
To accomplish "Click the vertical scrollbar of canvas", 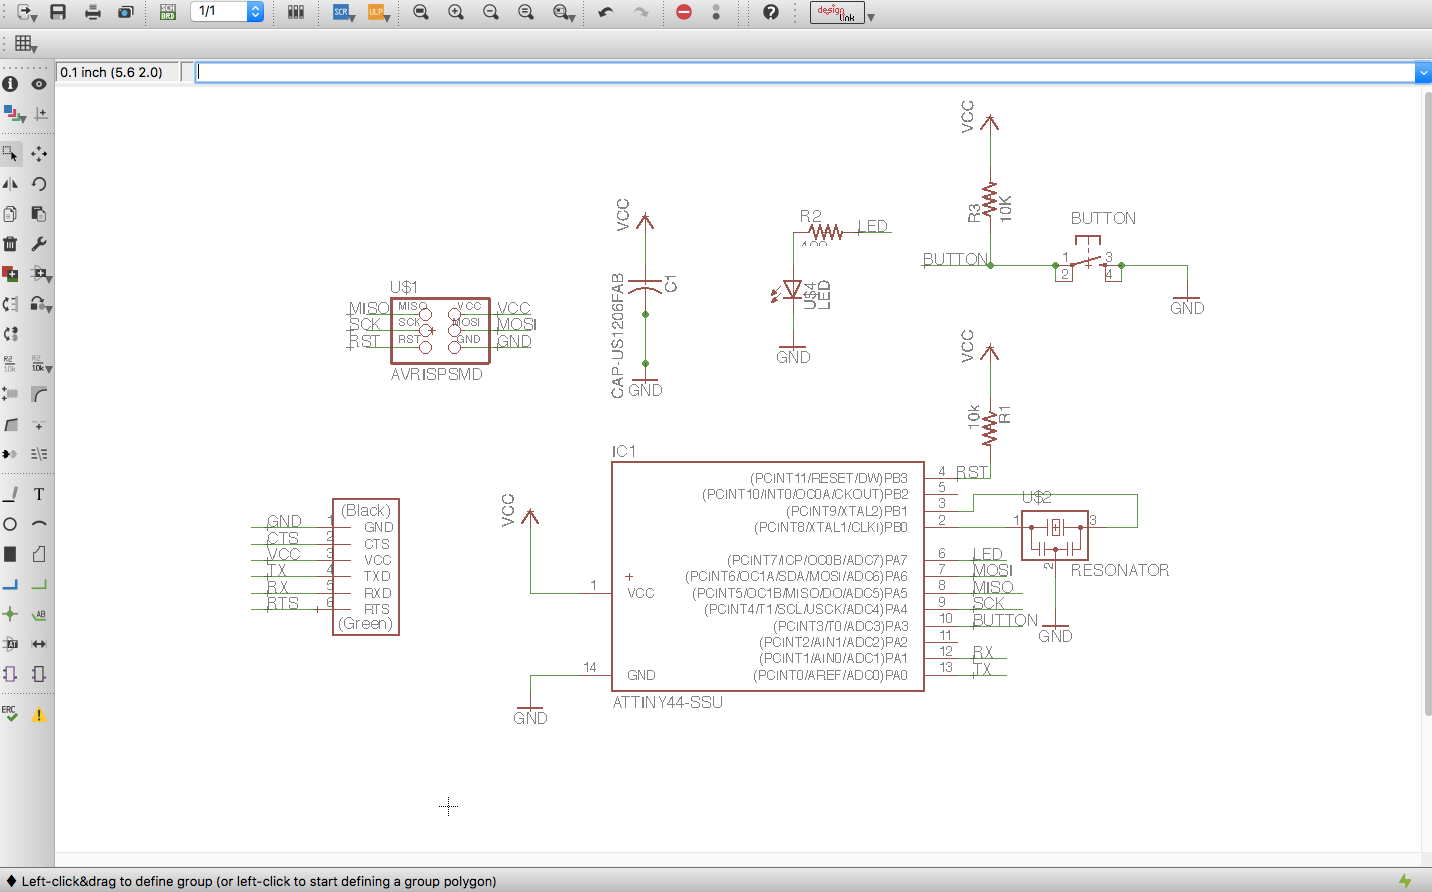I will [1427, 404].
